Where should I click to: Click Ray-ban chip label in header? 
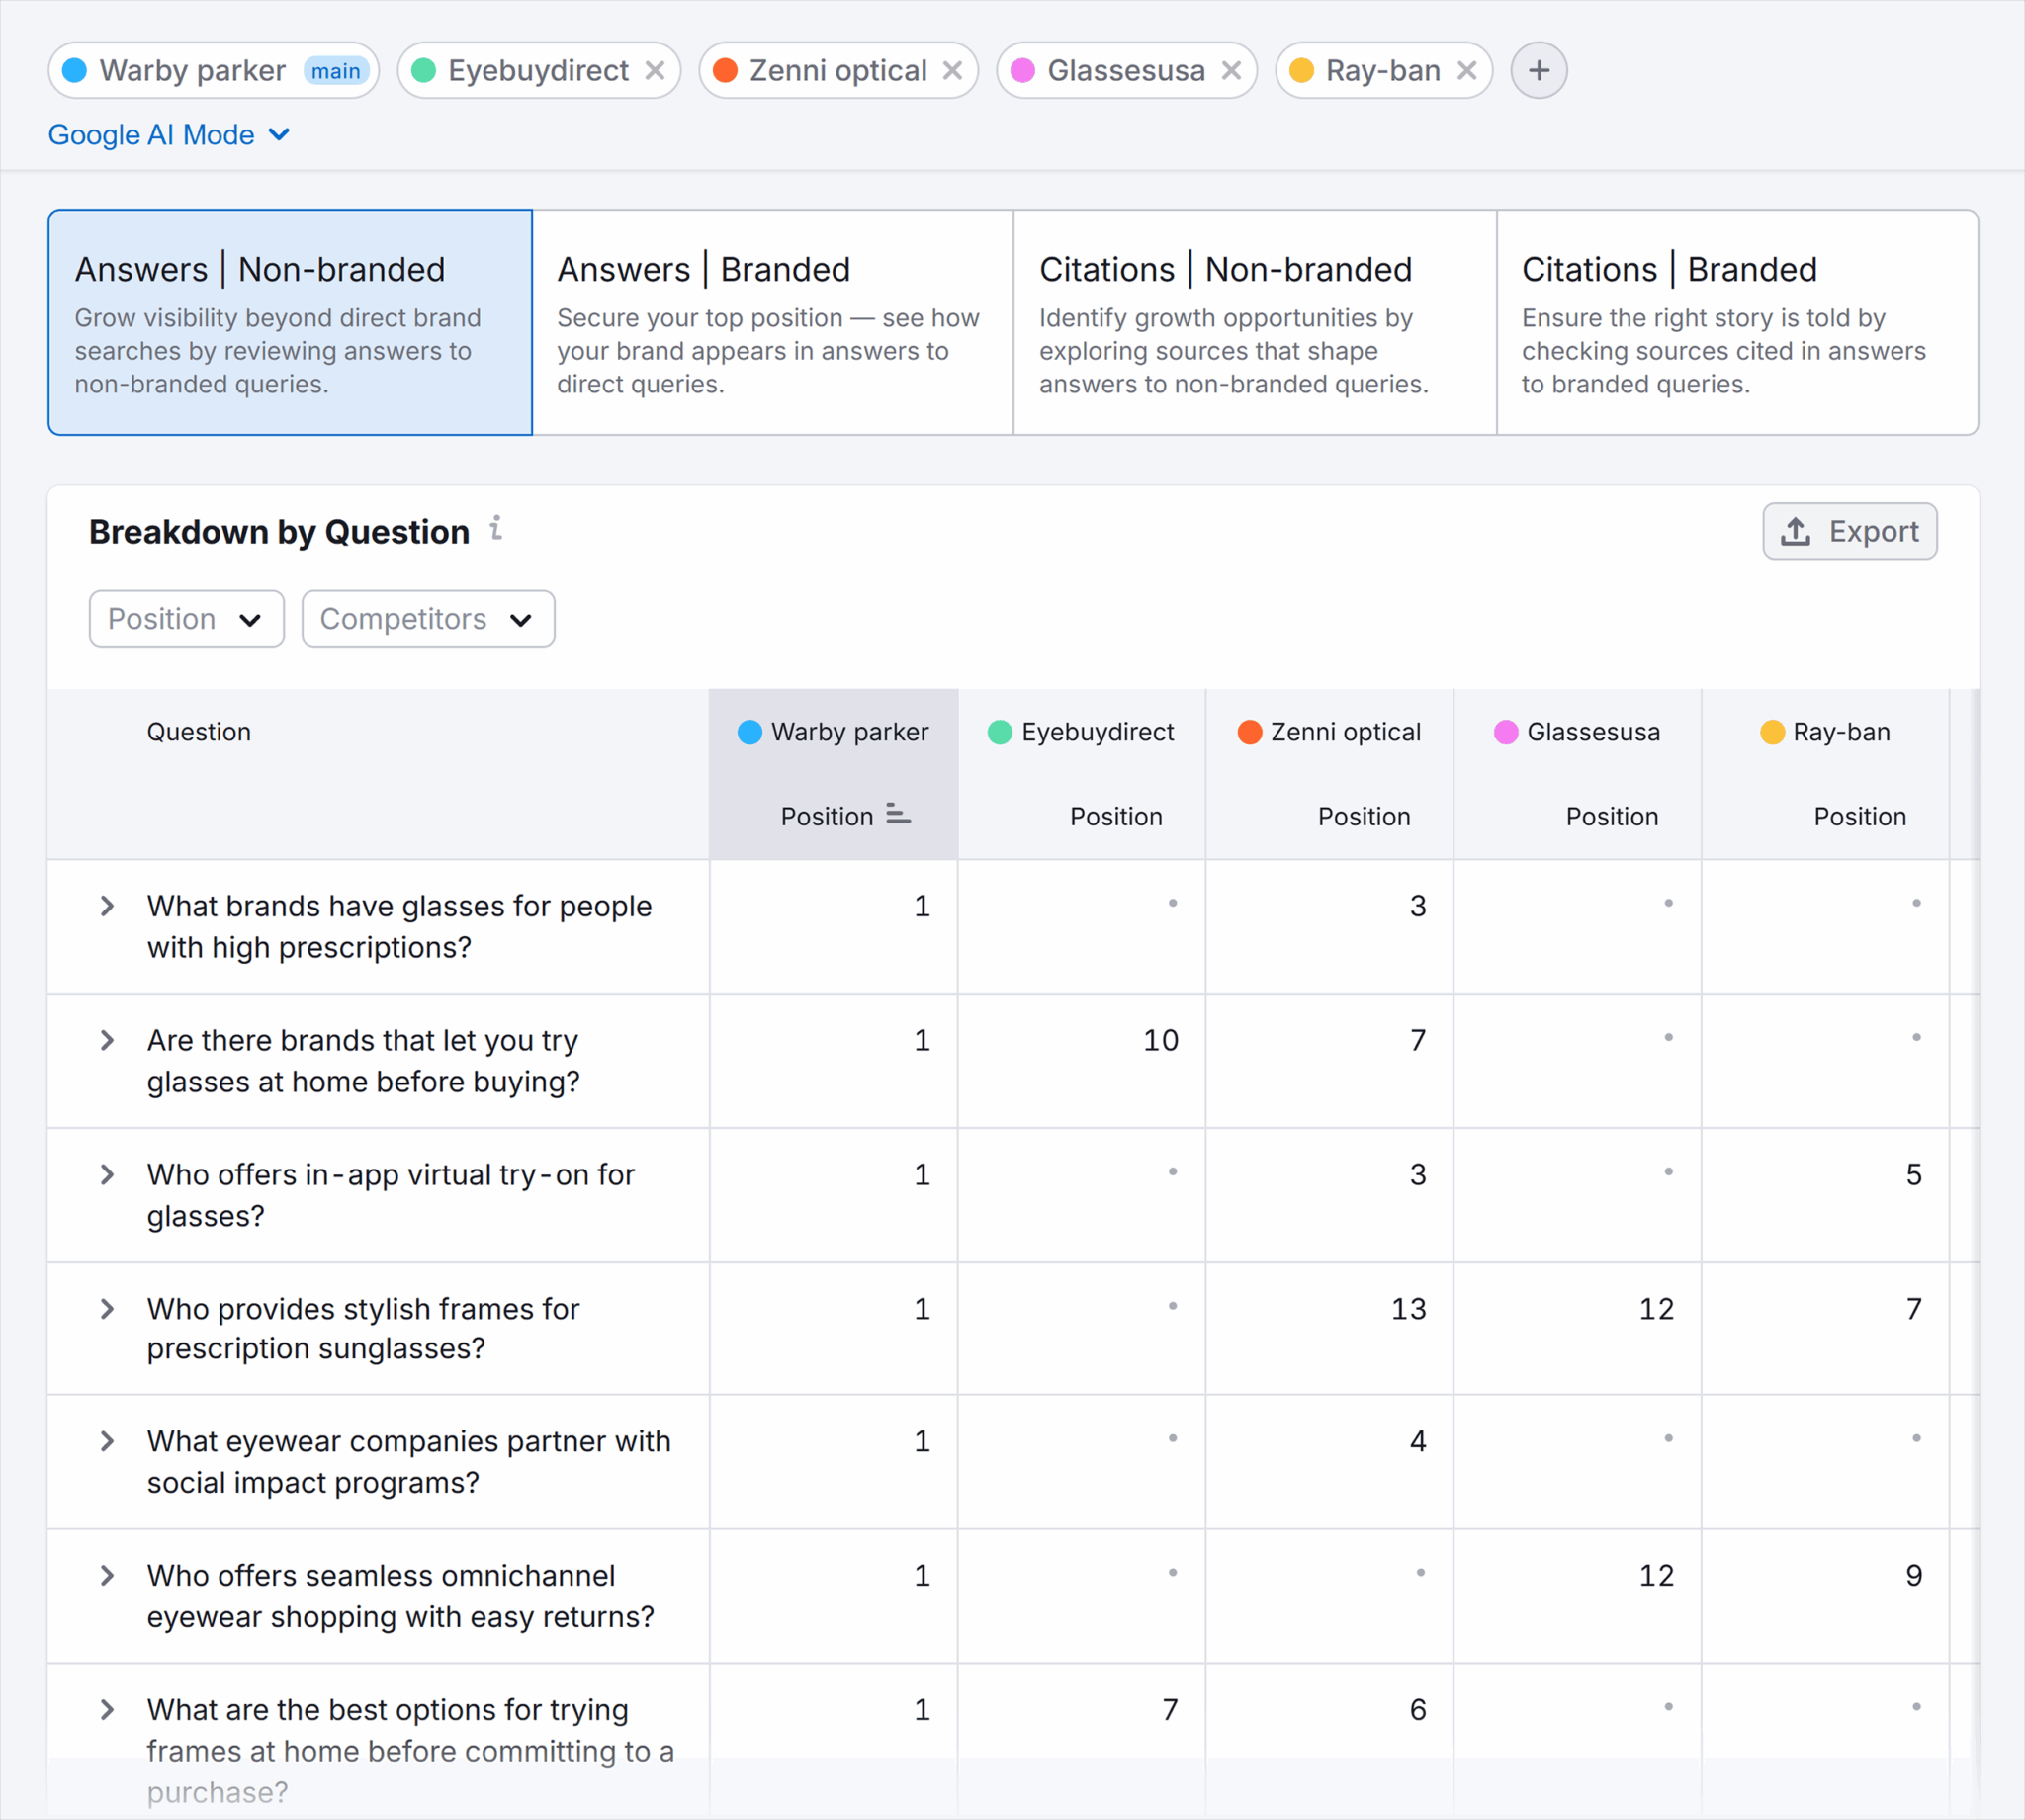[x=1383, y=70]
